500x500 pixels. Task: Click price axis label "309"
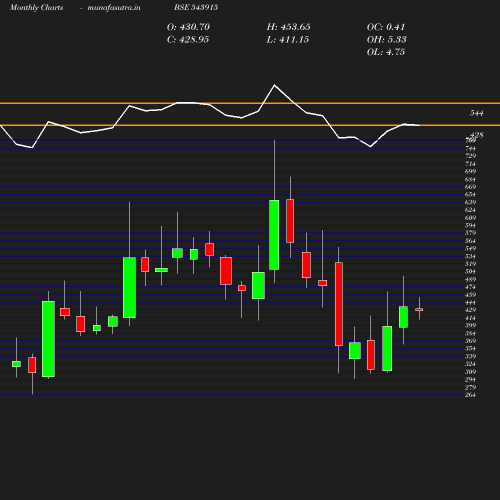coord(470,372)
